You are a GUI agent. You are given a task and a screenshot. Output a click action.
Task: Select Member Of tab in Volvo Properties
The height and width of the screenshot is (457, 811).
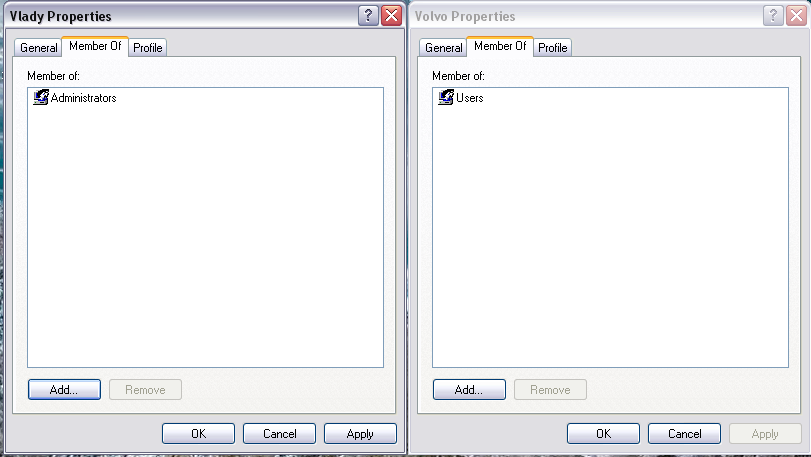pyautogui.click(x=500, y=46)
